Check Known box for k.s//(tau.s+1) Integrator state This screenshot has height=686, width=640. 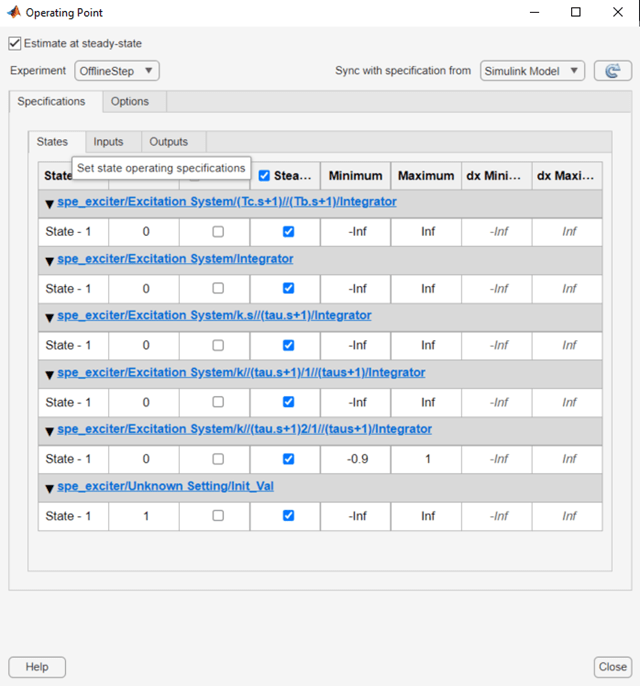[x=218, y=345]
